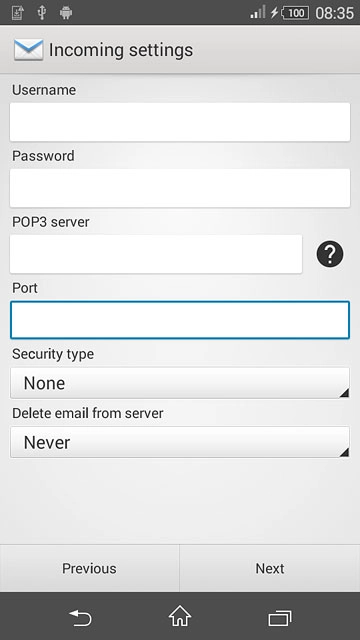360x640 pixels.
Task: Focus the POP3 server input field
Action: (x=156, y=254)
